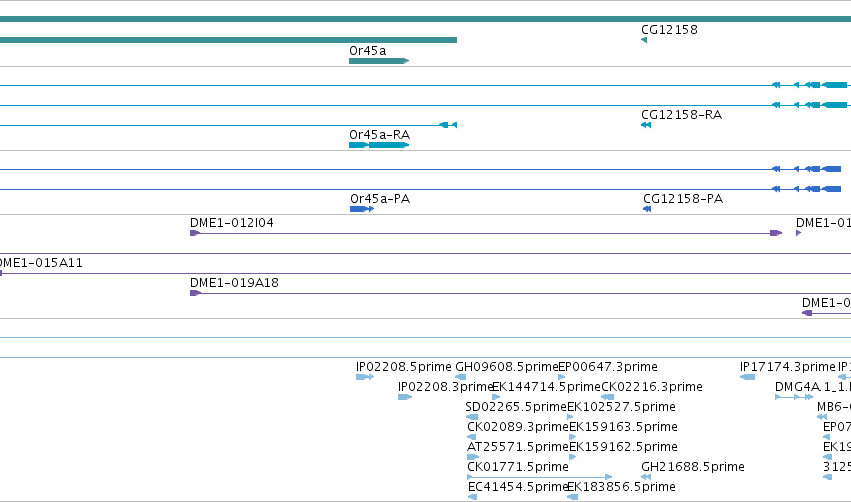The height and width of the screenshot is (502, 851).
Task: Select the Or45a-RA transcript exon glyph
Action: [x=379, y=145]
